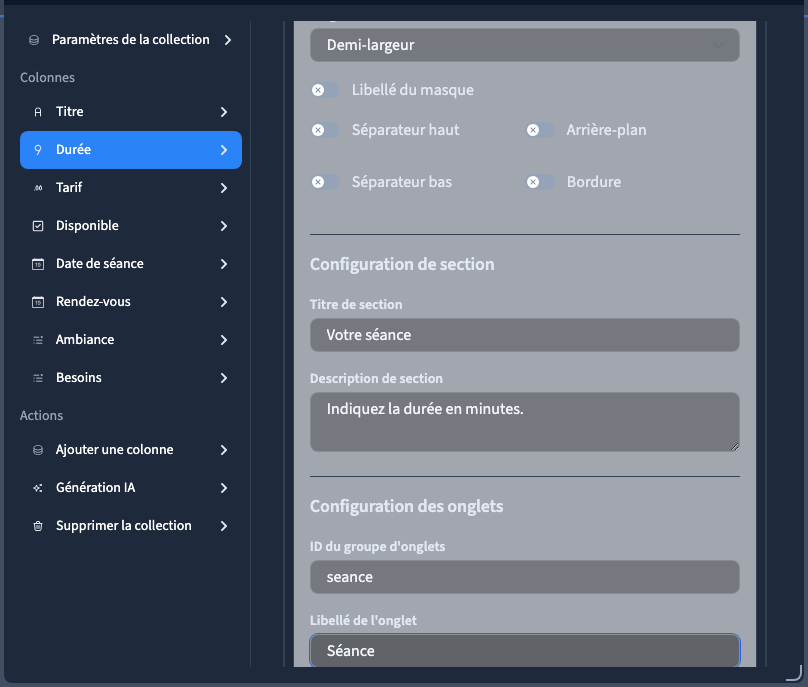Click the decimal icon next to Tarif
This screenshot has height=687, width=808.
point(38,188)
